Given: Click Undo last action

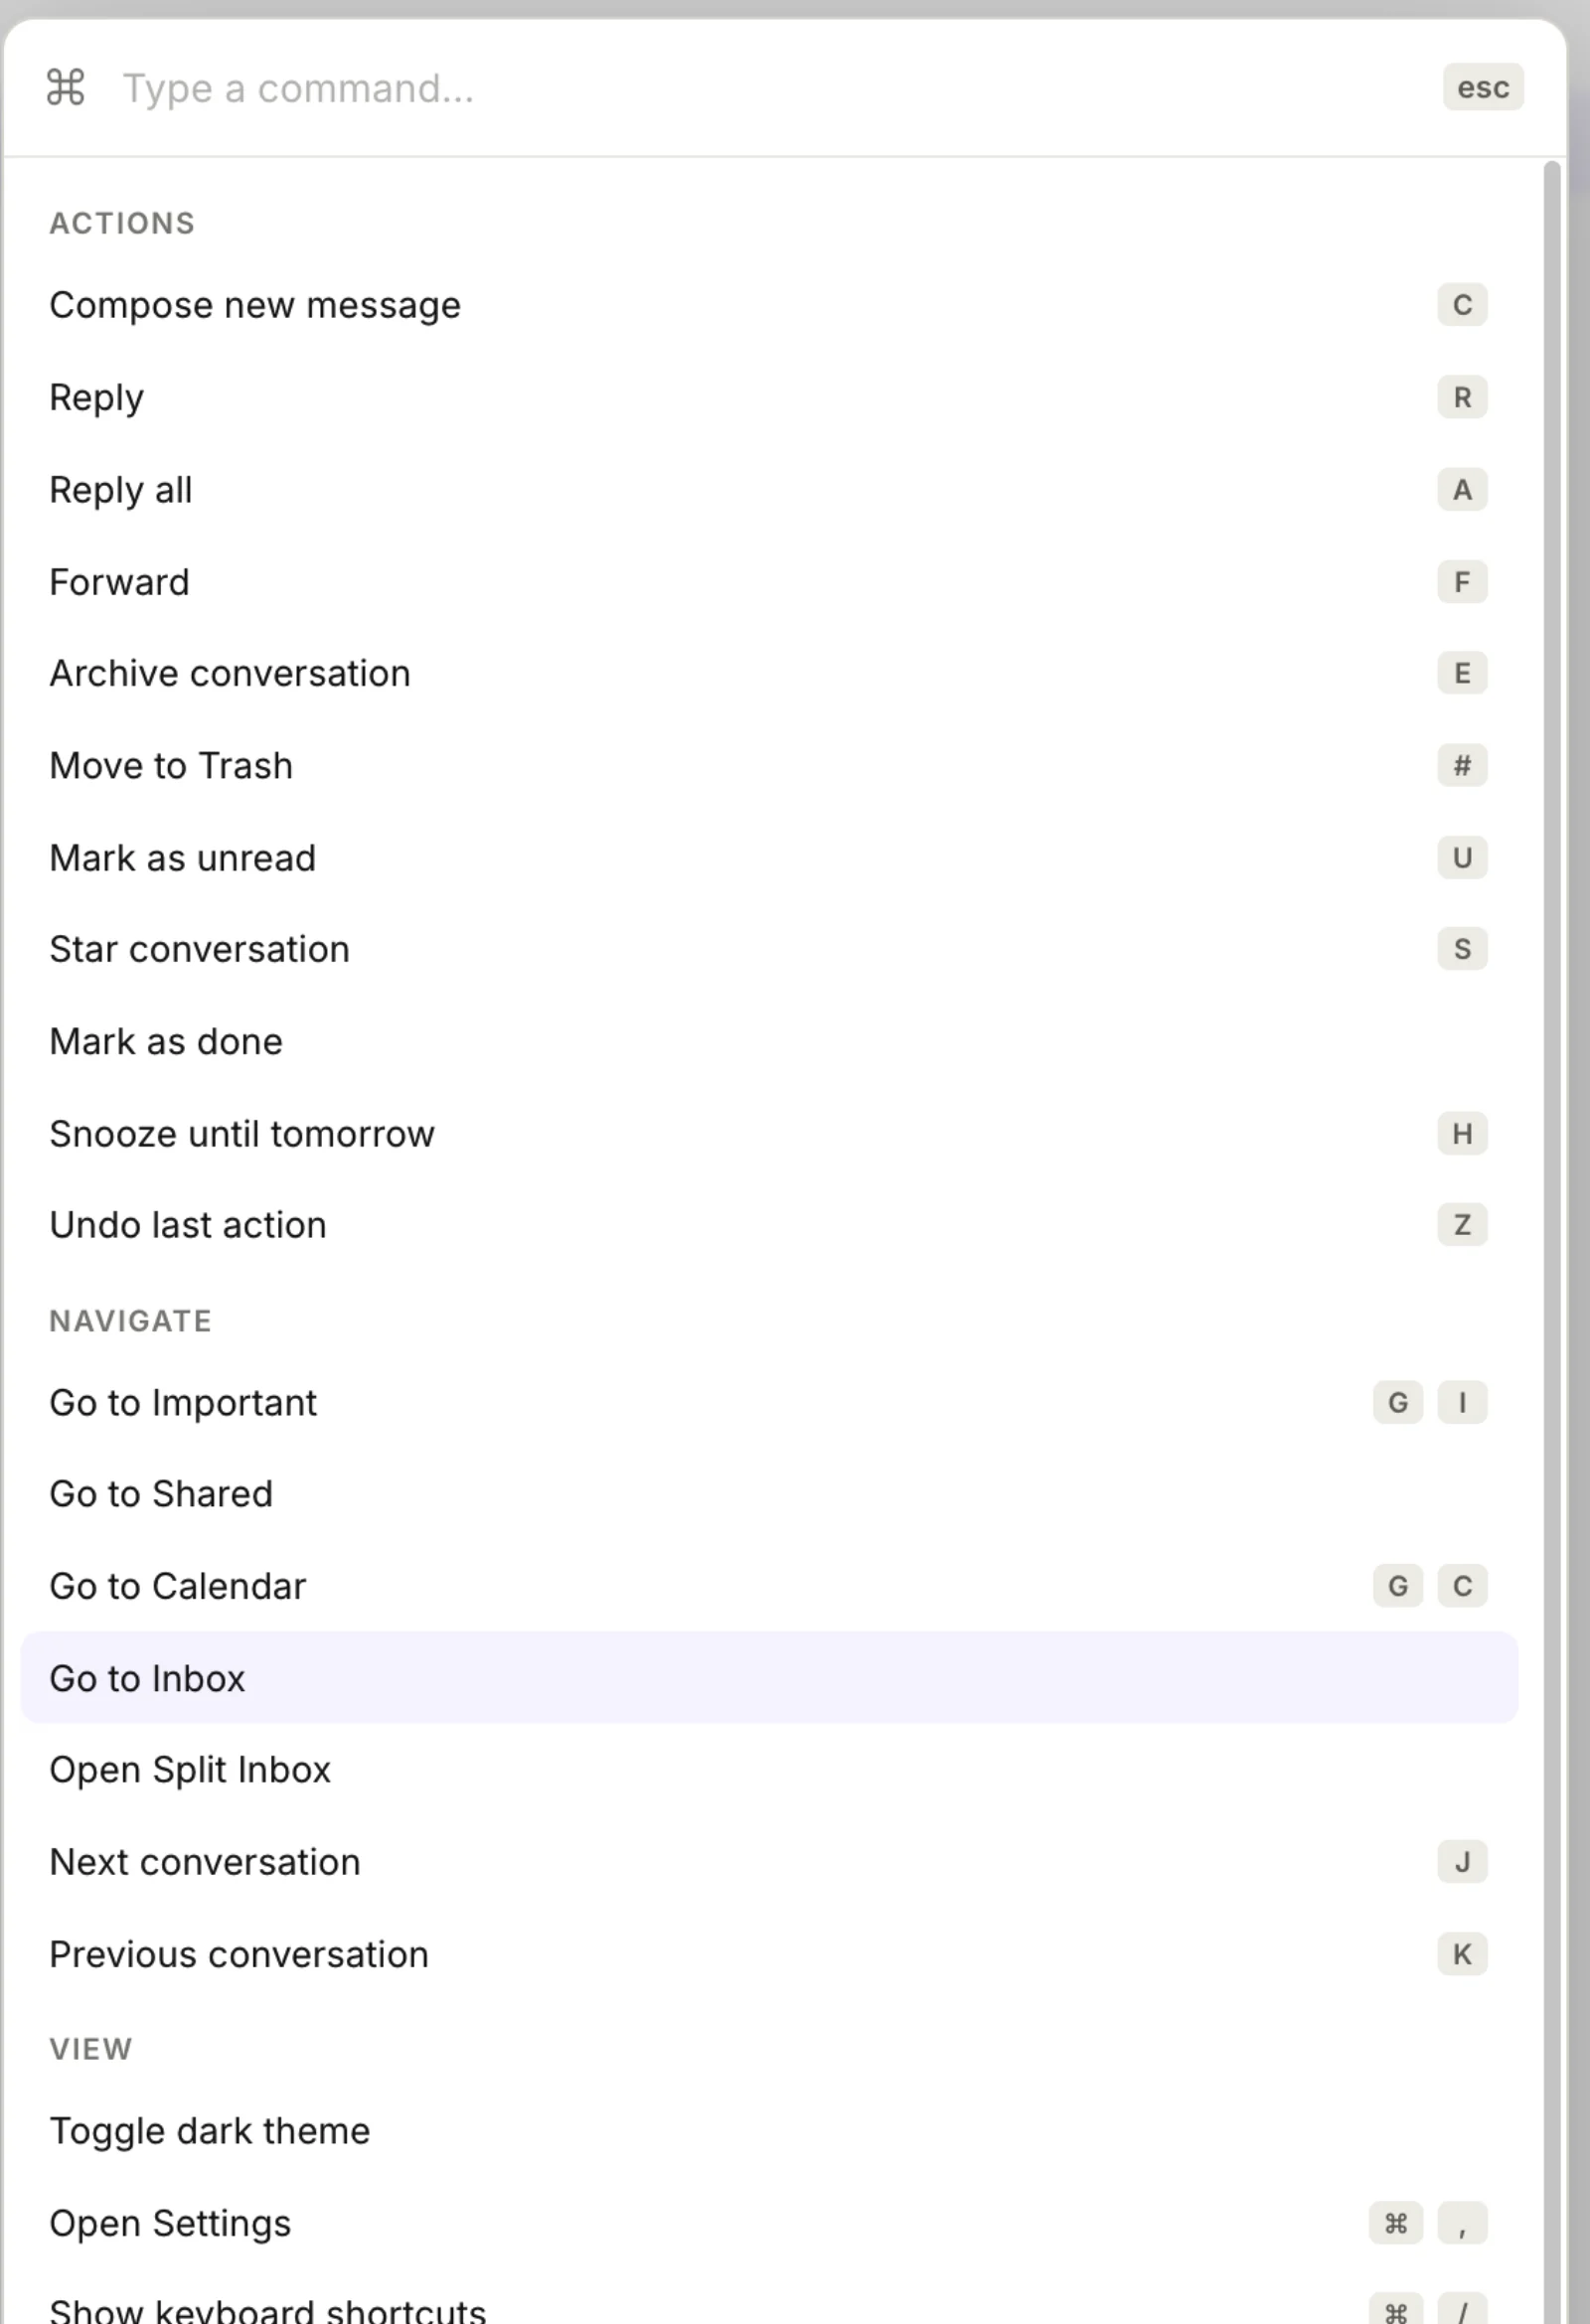Looking at the screenshot, I should pos(769,1225).
